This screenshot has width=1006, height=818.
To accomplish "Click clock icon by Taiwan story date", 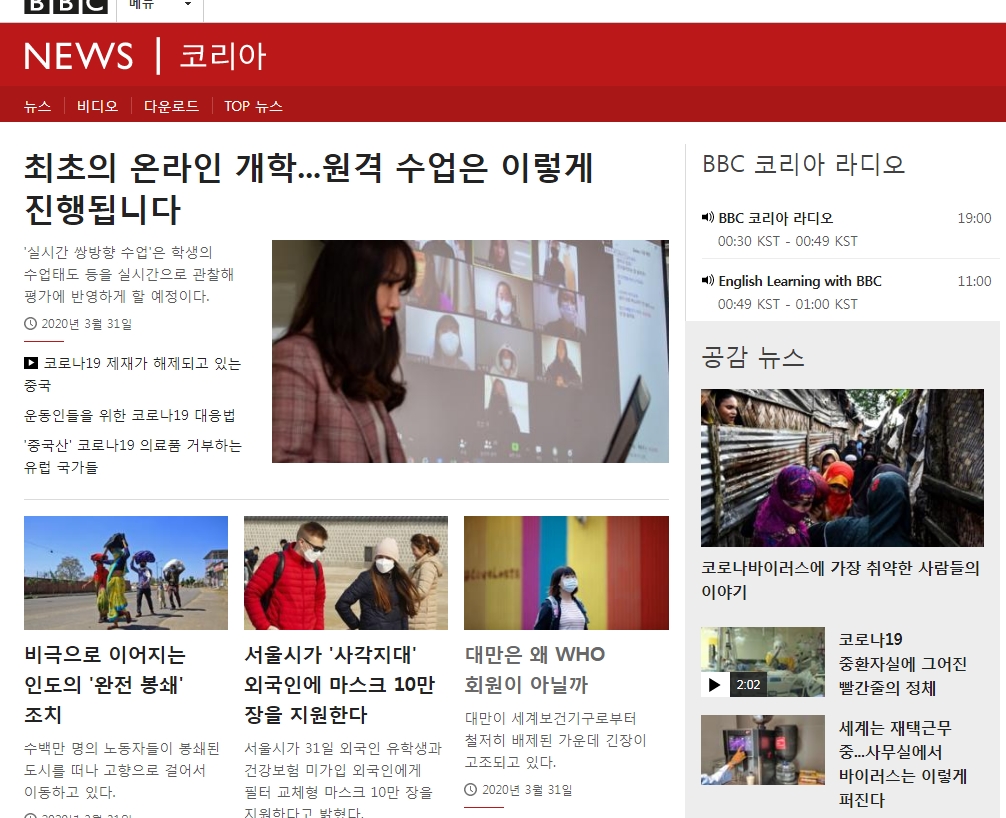I will pos(471,790).
